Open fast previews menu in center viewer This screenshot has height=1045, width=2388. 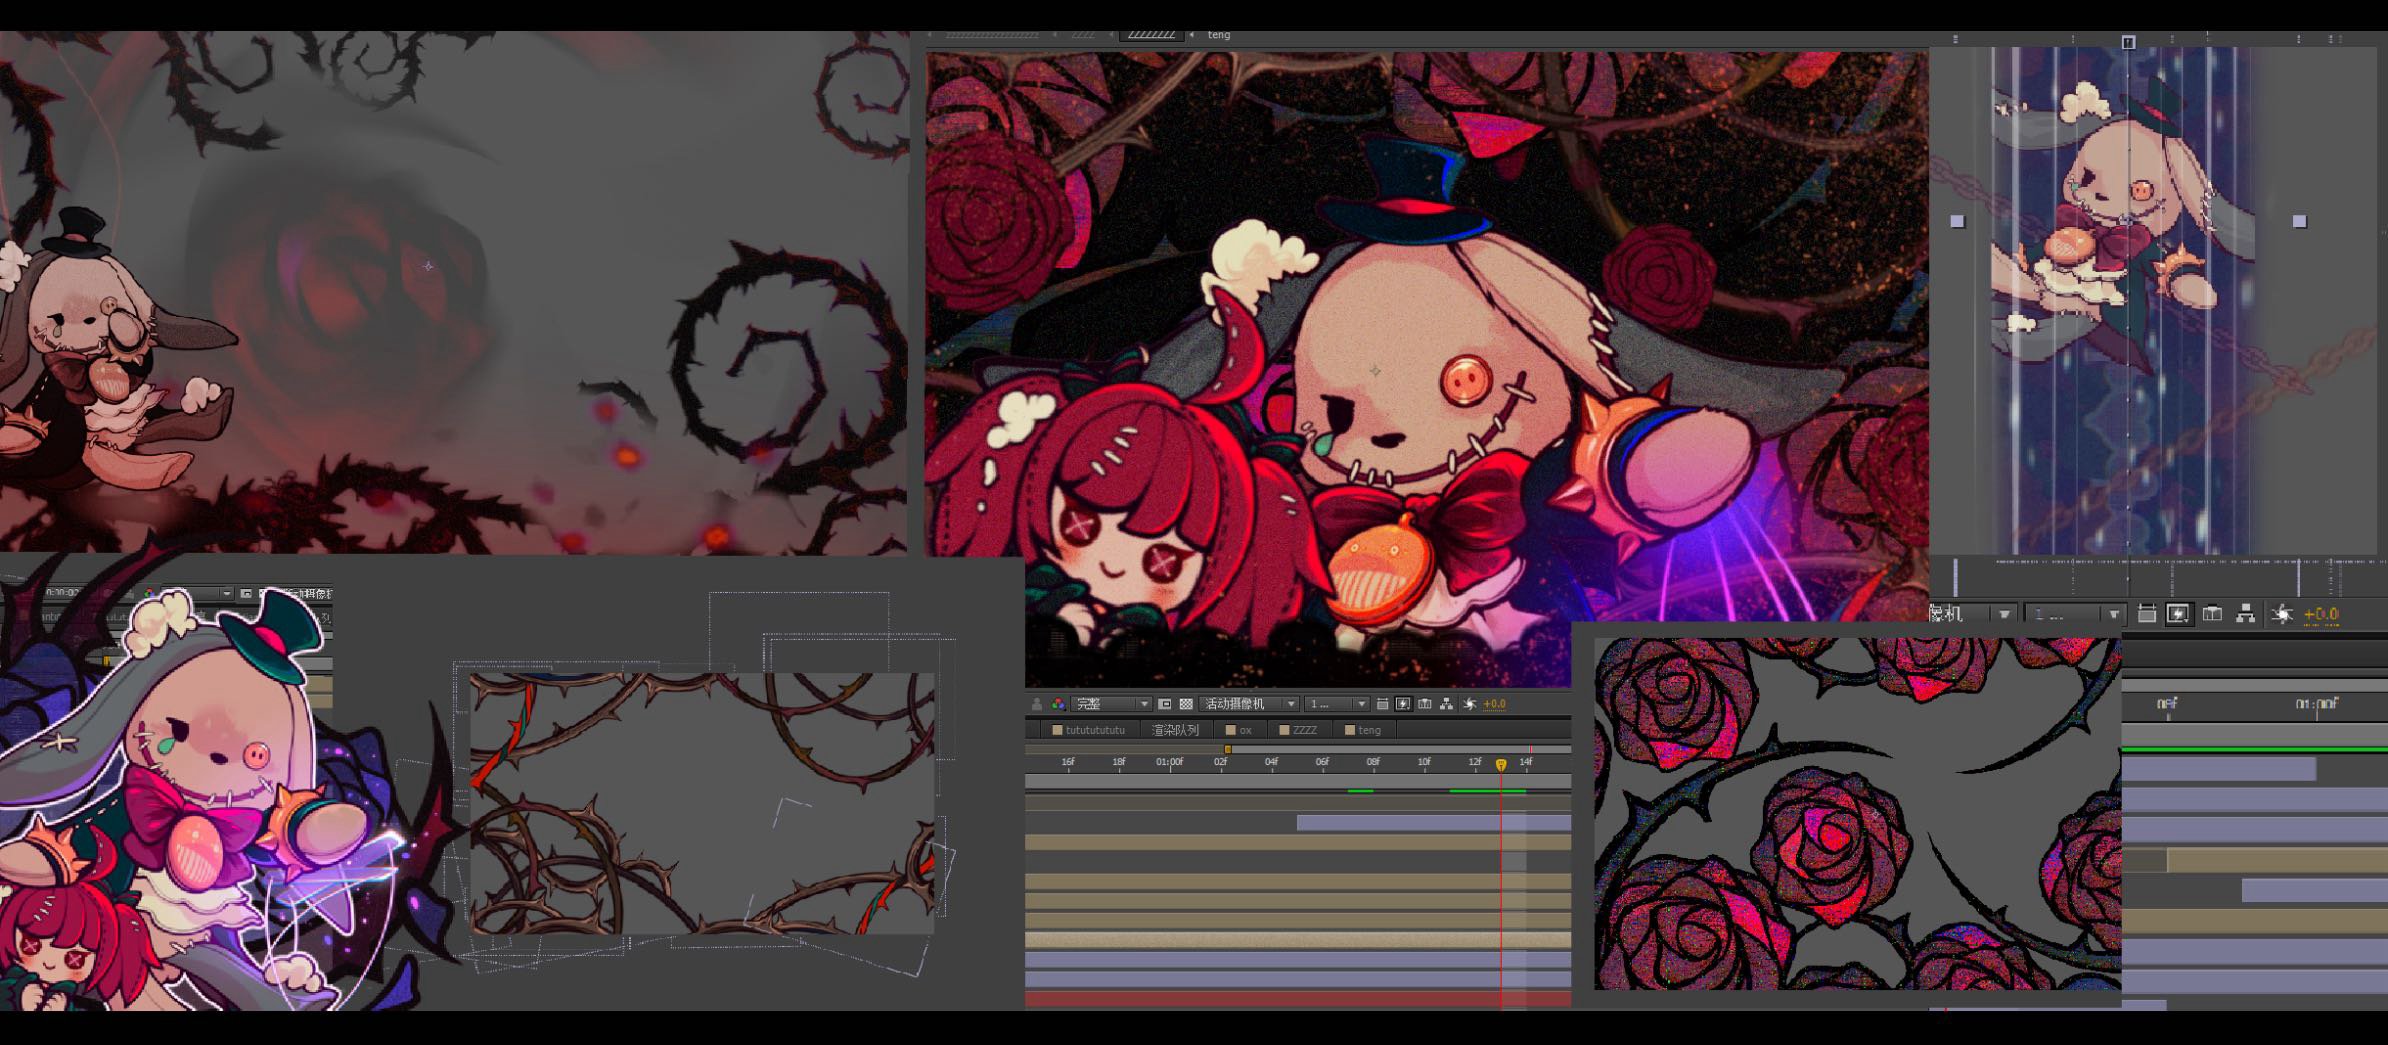click(x=1403, y=704)
